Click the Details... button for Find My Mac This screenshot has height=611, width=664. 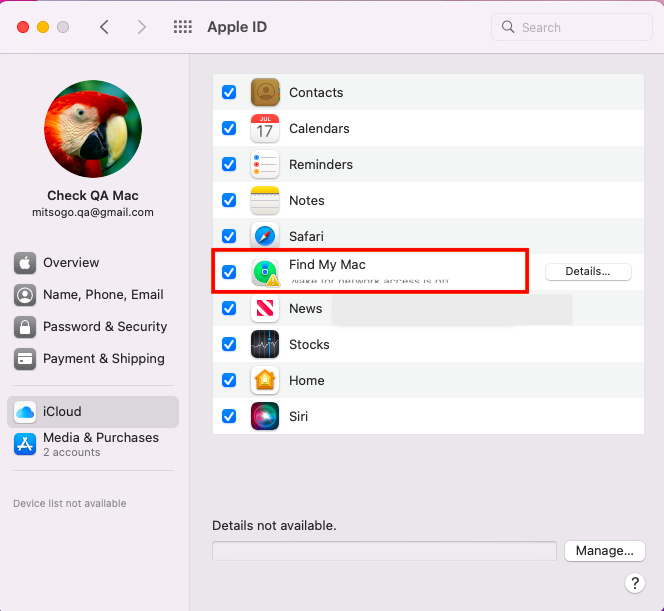pyautogui.click(x=588, y=271)
